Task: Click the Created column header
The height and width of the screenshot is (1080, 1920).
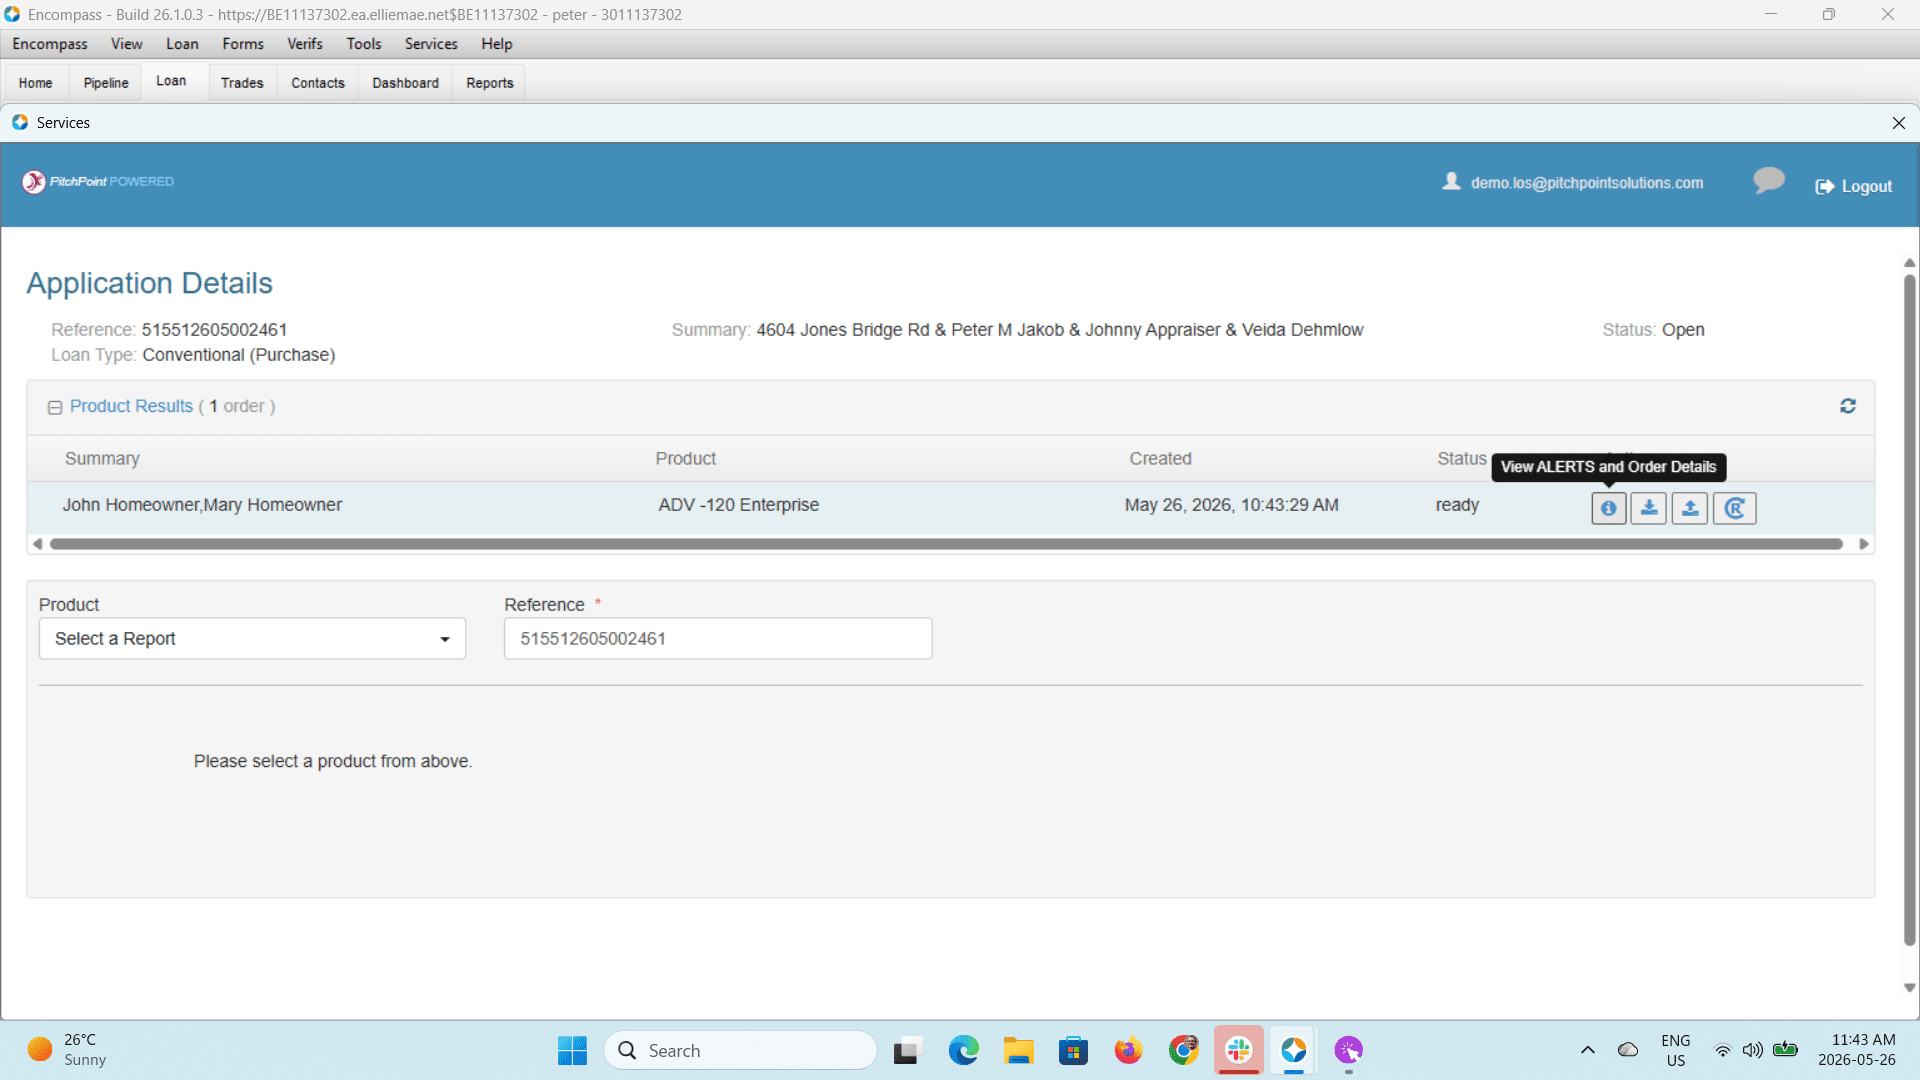Action: 1160,458
